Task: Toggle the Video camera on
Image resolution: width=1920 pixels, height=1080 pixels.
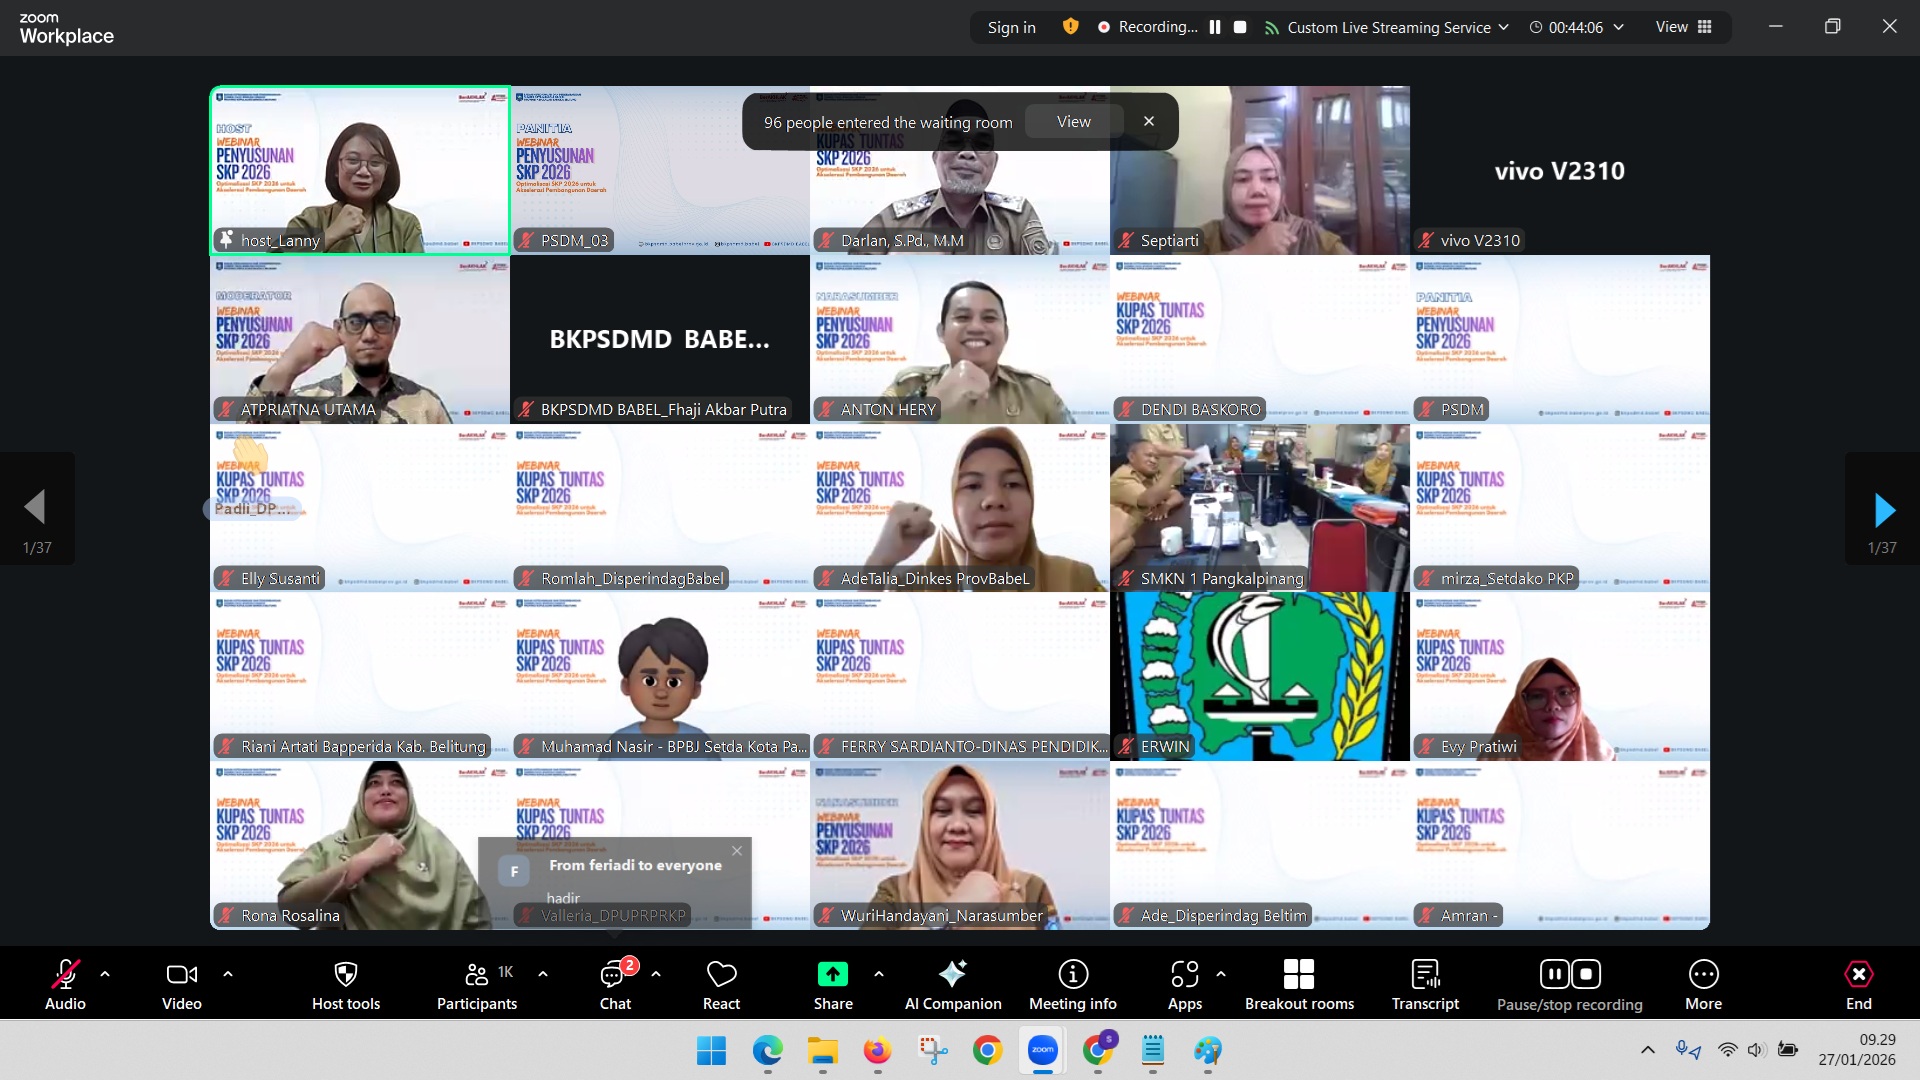Action: click(x=181, y=975)
